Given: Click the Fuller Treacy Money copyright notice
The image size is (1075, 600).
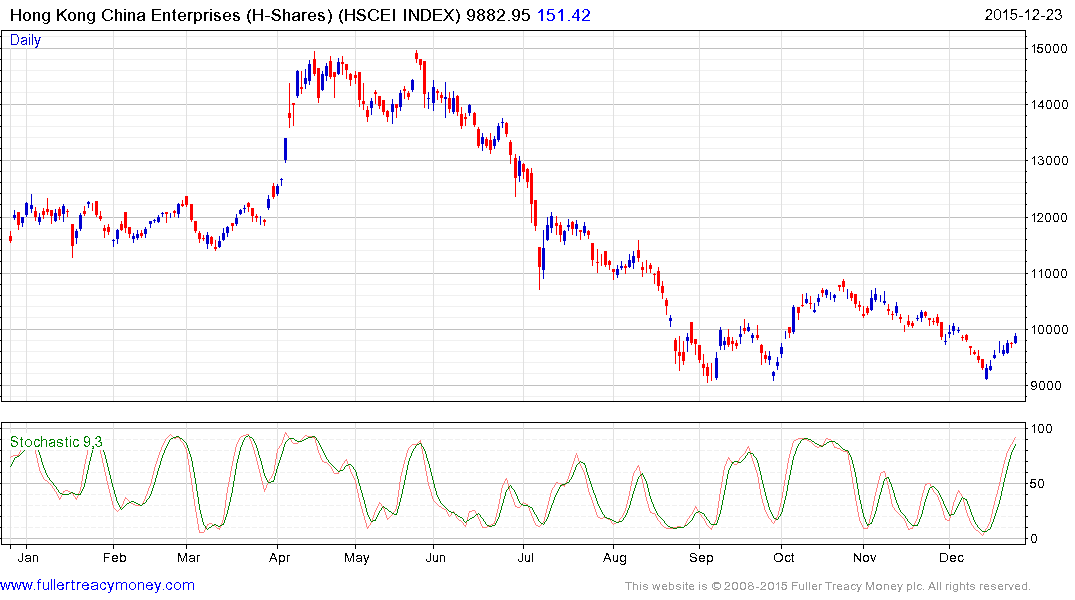Looking at the screenshot, I should 827,586.
